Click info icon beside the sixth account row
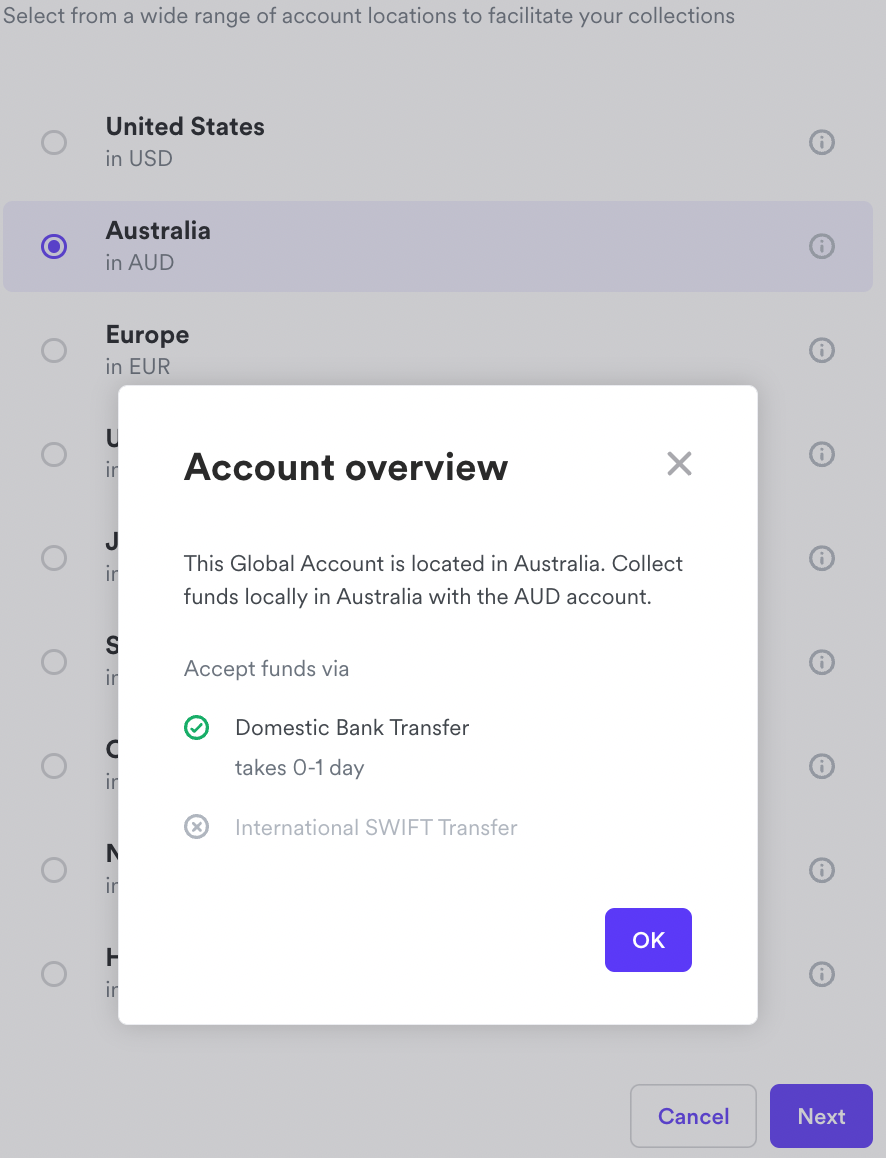 (822, 662)
